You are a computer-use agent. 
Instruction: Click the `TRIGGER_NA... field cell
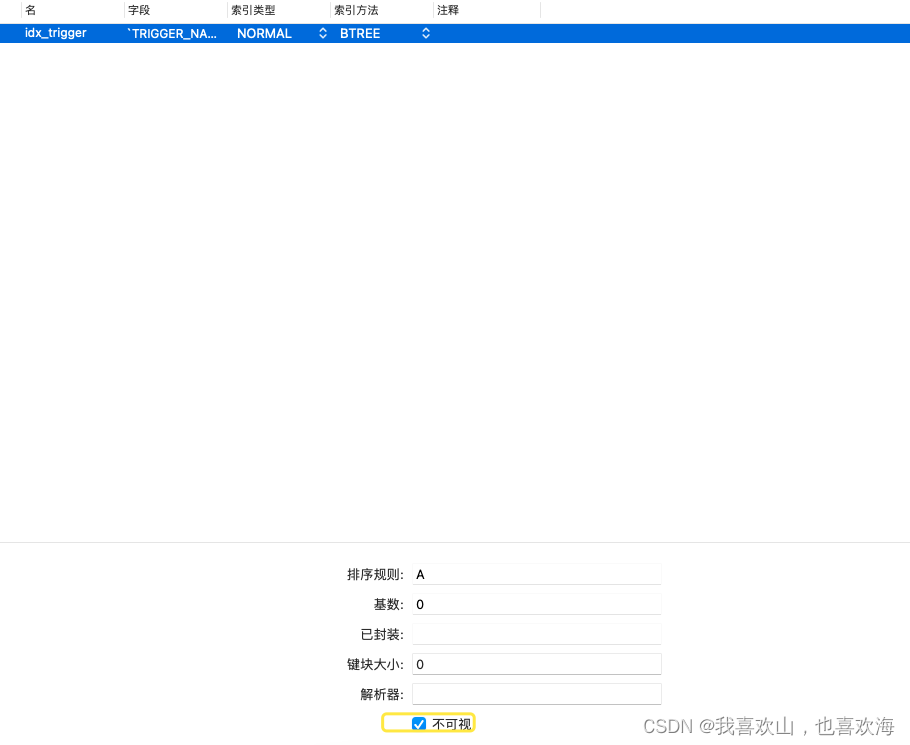pyautogui.click(x=172, y=34)
